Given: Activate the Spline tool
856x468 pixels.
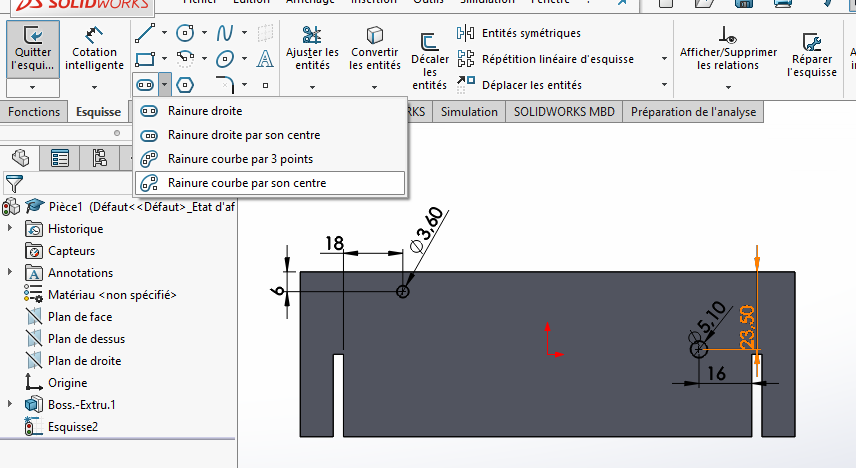Looking at the screenshot, I should click(x=225, y=33).
